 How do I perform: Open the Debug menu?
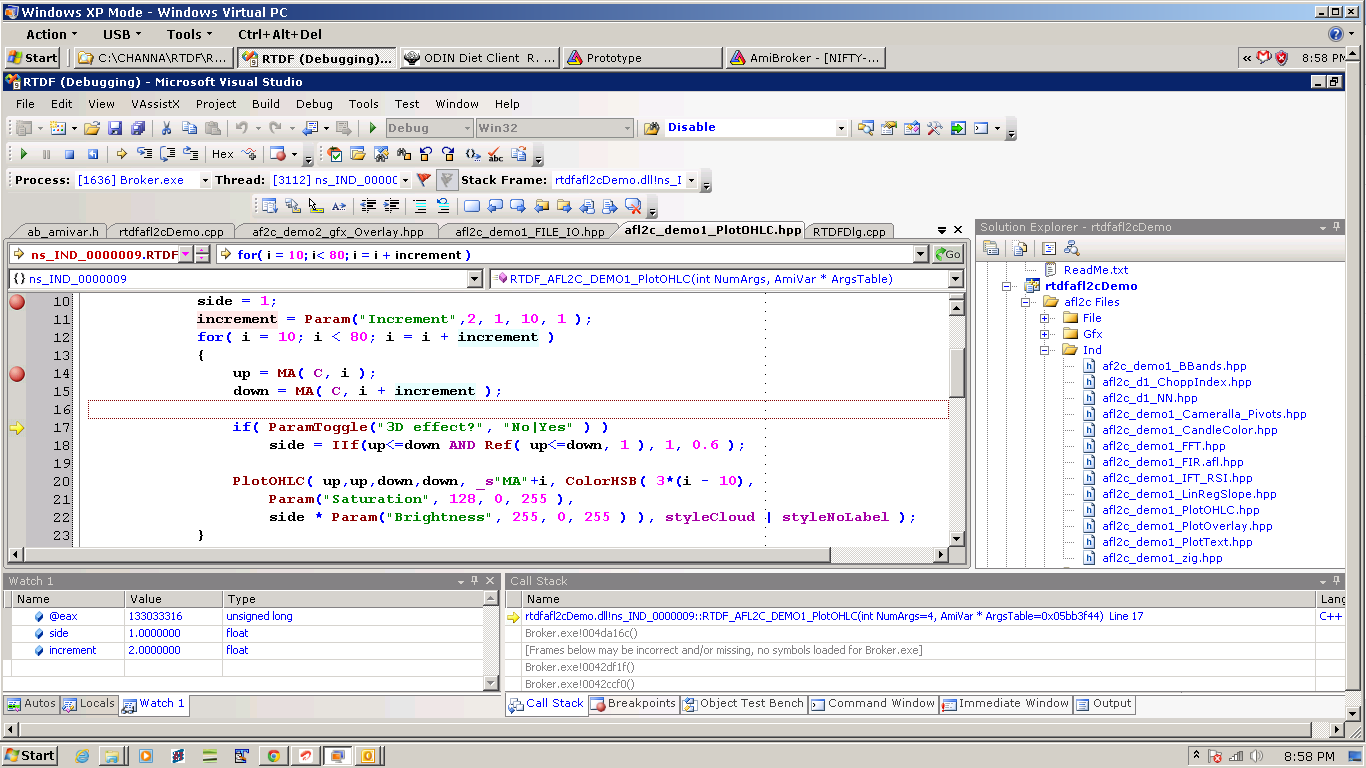click(x=314, y=104)
